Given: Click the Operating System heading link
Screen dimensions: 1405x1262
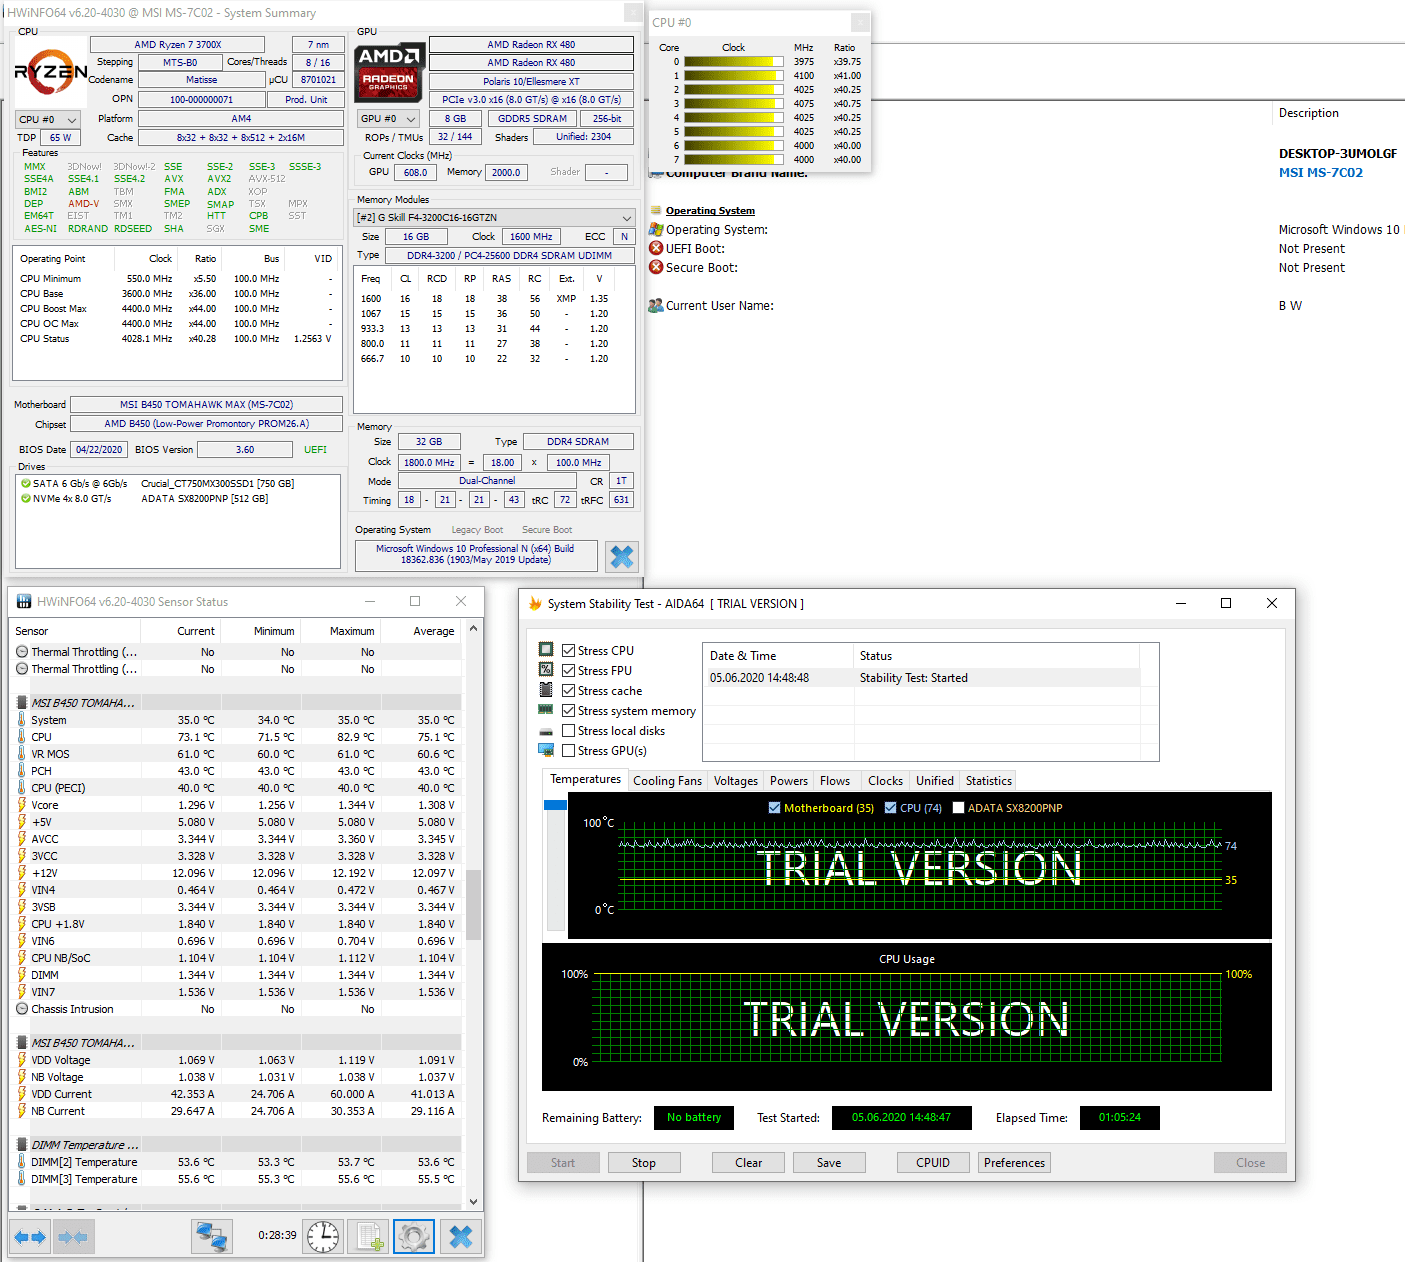Looking at the screenshot, I should point(710,210).
